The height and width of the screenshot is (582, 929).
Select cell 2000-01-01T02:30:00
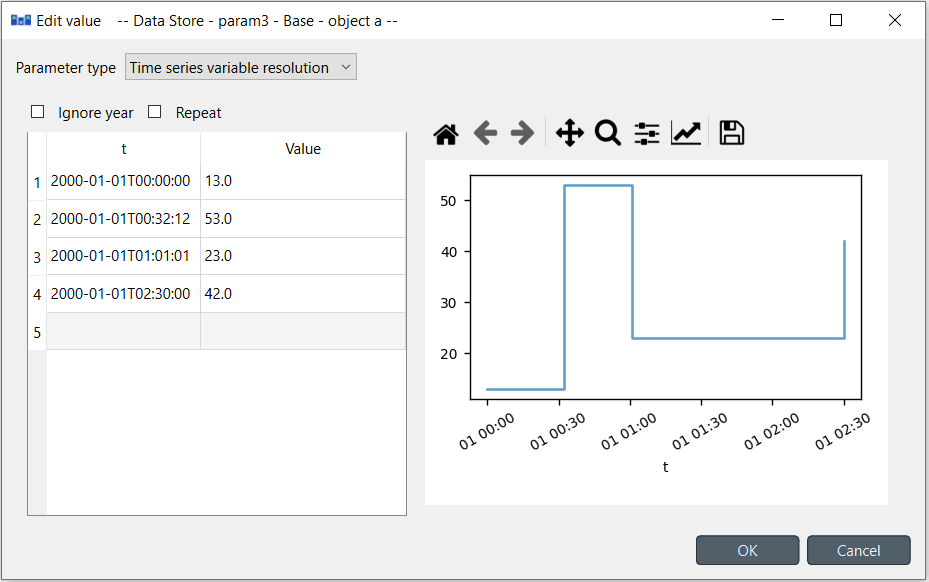(123, 293)
